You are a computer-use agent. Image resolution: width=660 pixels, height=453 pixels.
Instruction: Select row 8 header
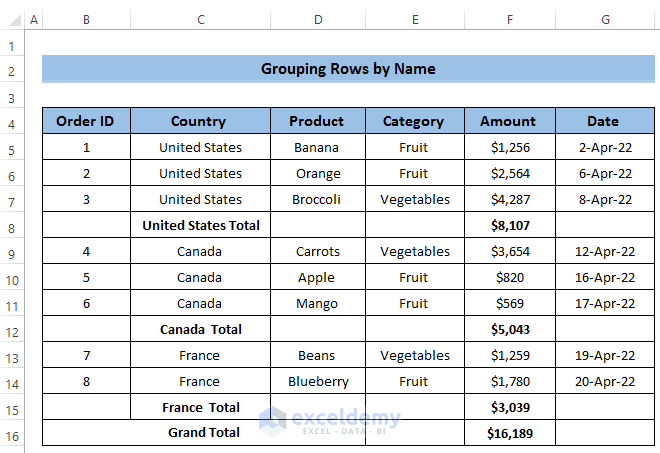13,226
